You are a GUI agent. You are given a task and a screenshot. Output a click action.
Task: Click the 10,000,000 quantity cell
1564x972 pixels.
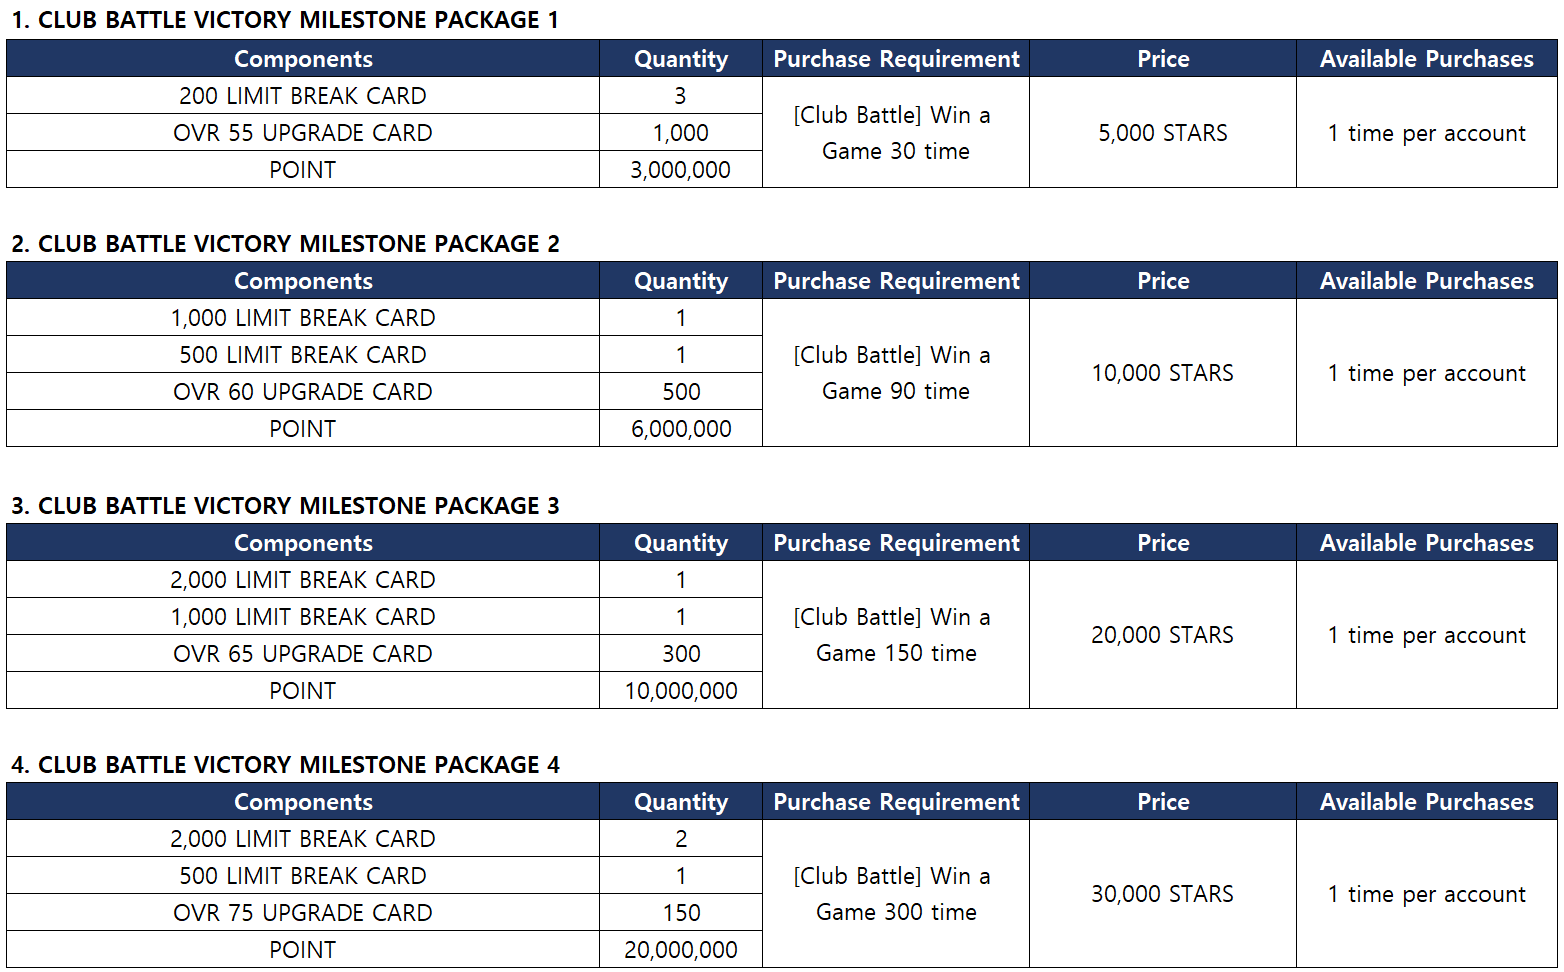[x=680, y=691]
